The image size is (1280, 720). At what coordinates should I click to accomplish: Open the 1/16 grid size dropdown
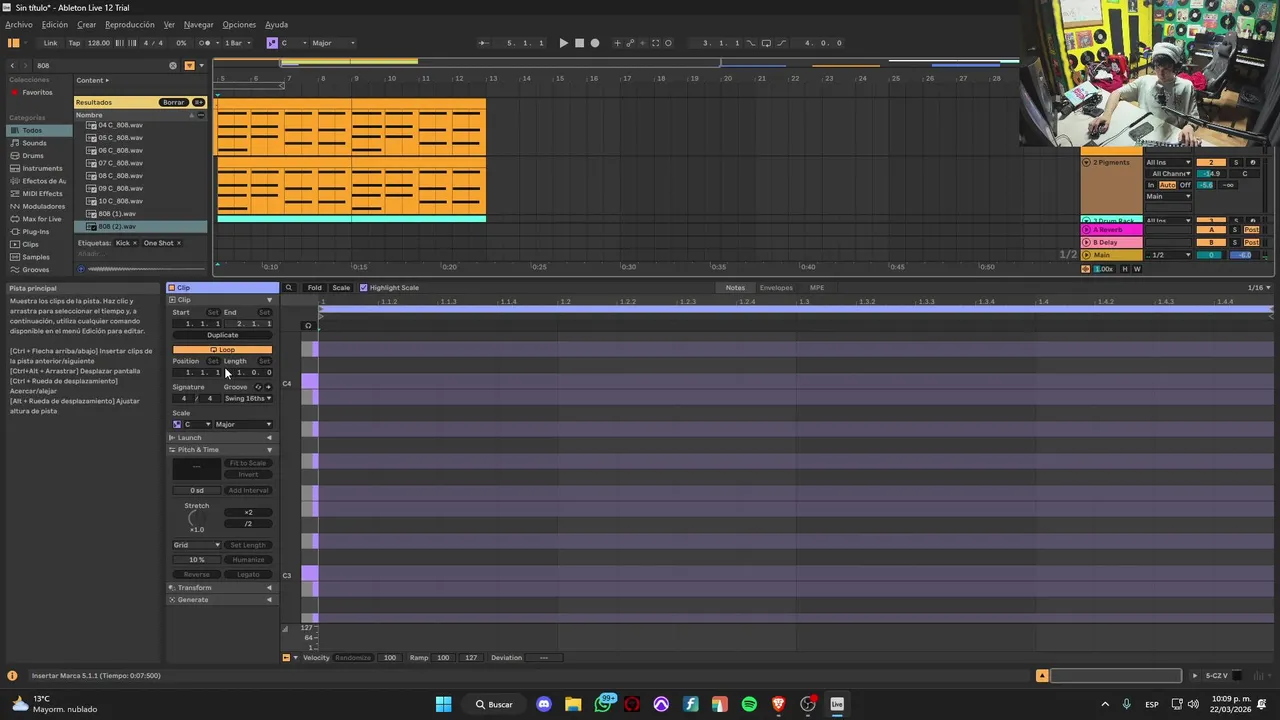coord(1259,288)
